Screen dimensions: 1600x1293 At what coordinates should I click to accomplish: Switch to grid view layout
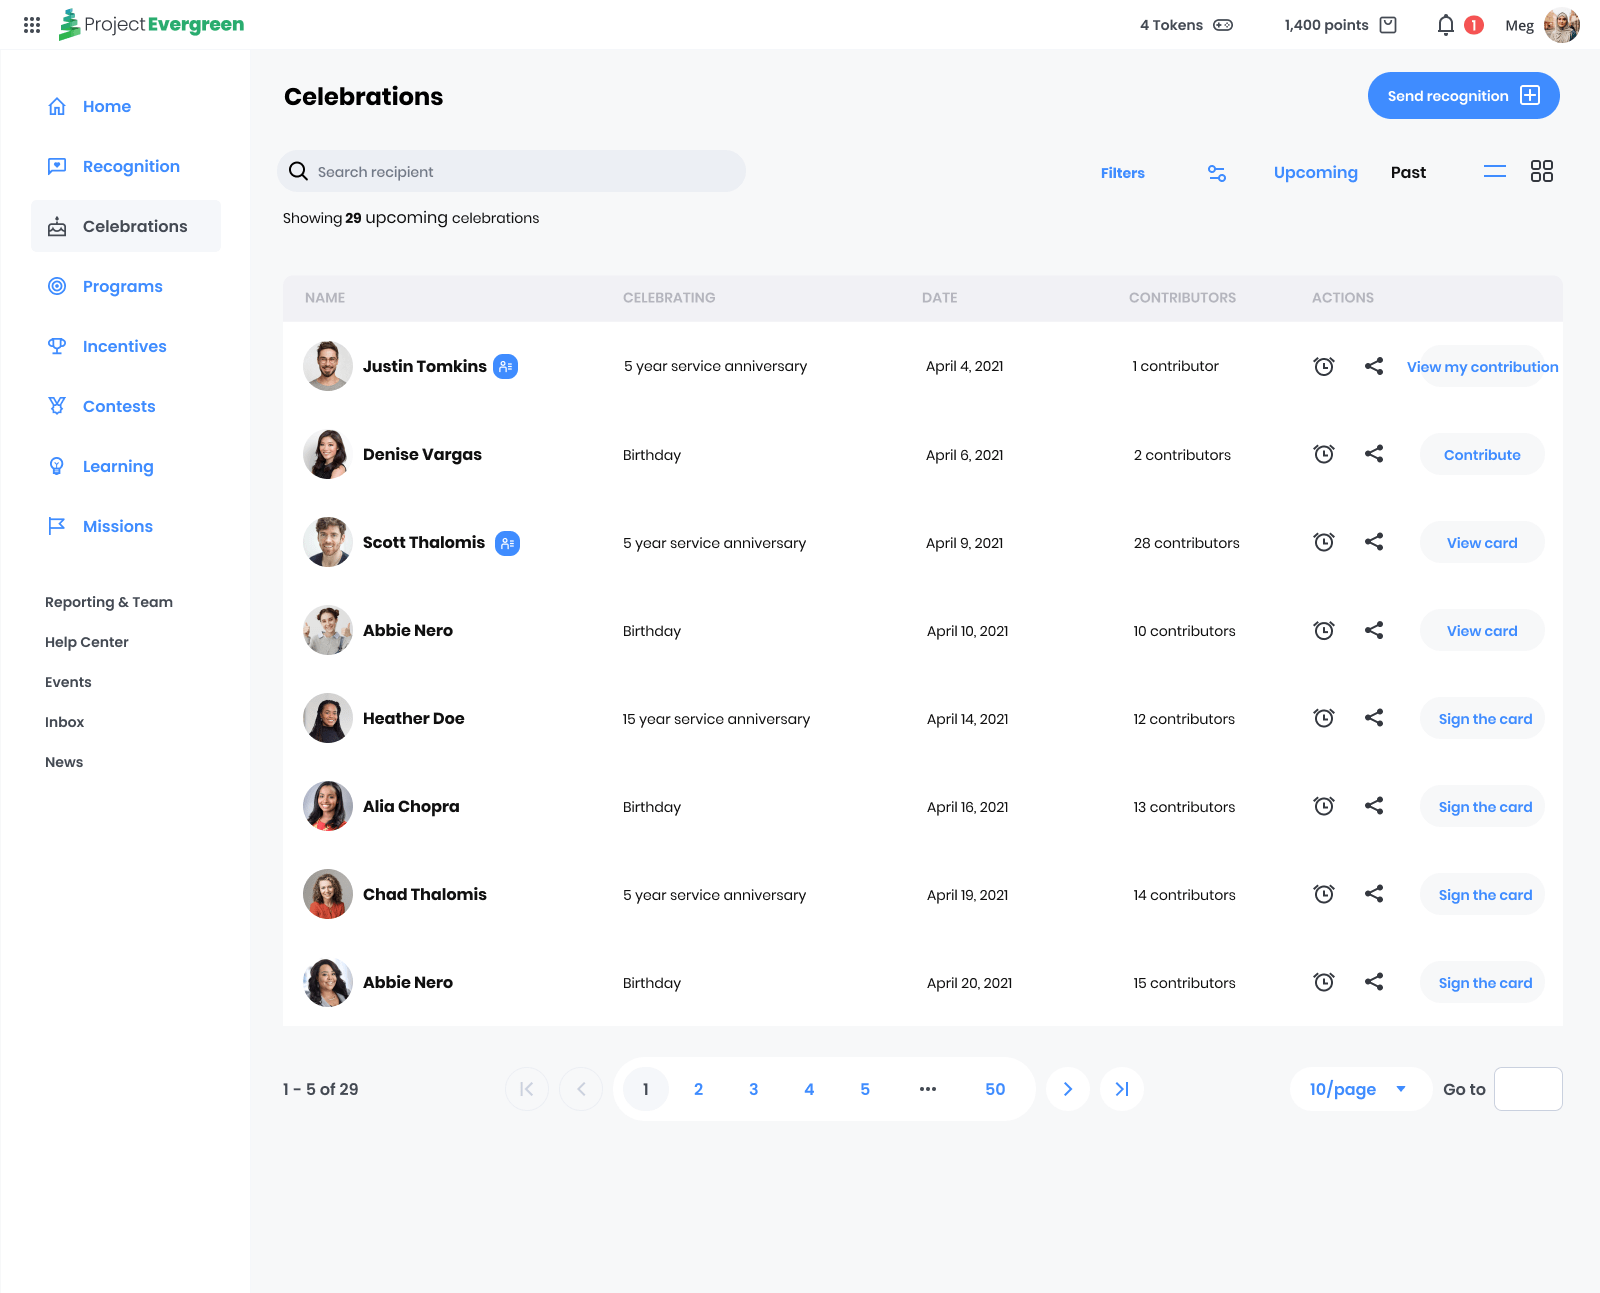point(1541,172)
